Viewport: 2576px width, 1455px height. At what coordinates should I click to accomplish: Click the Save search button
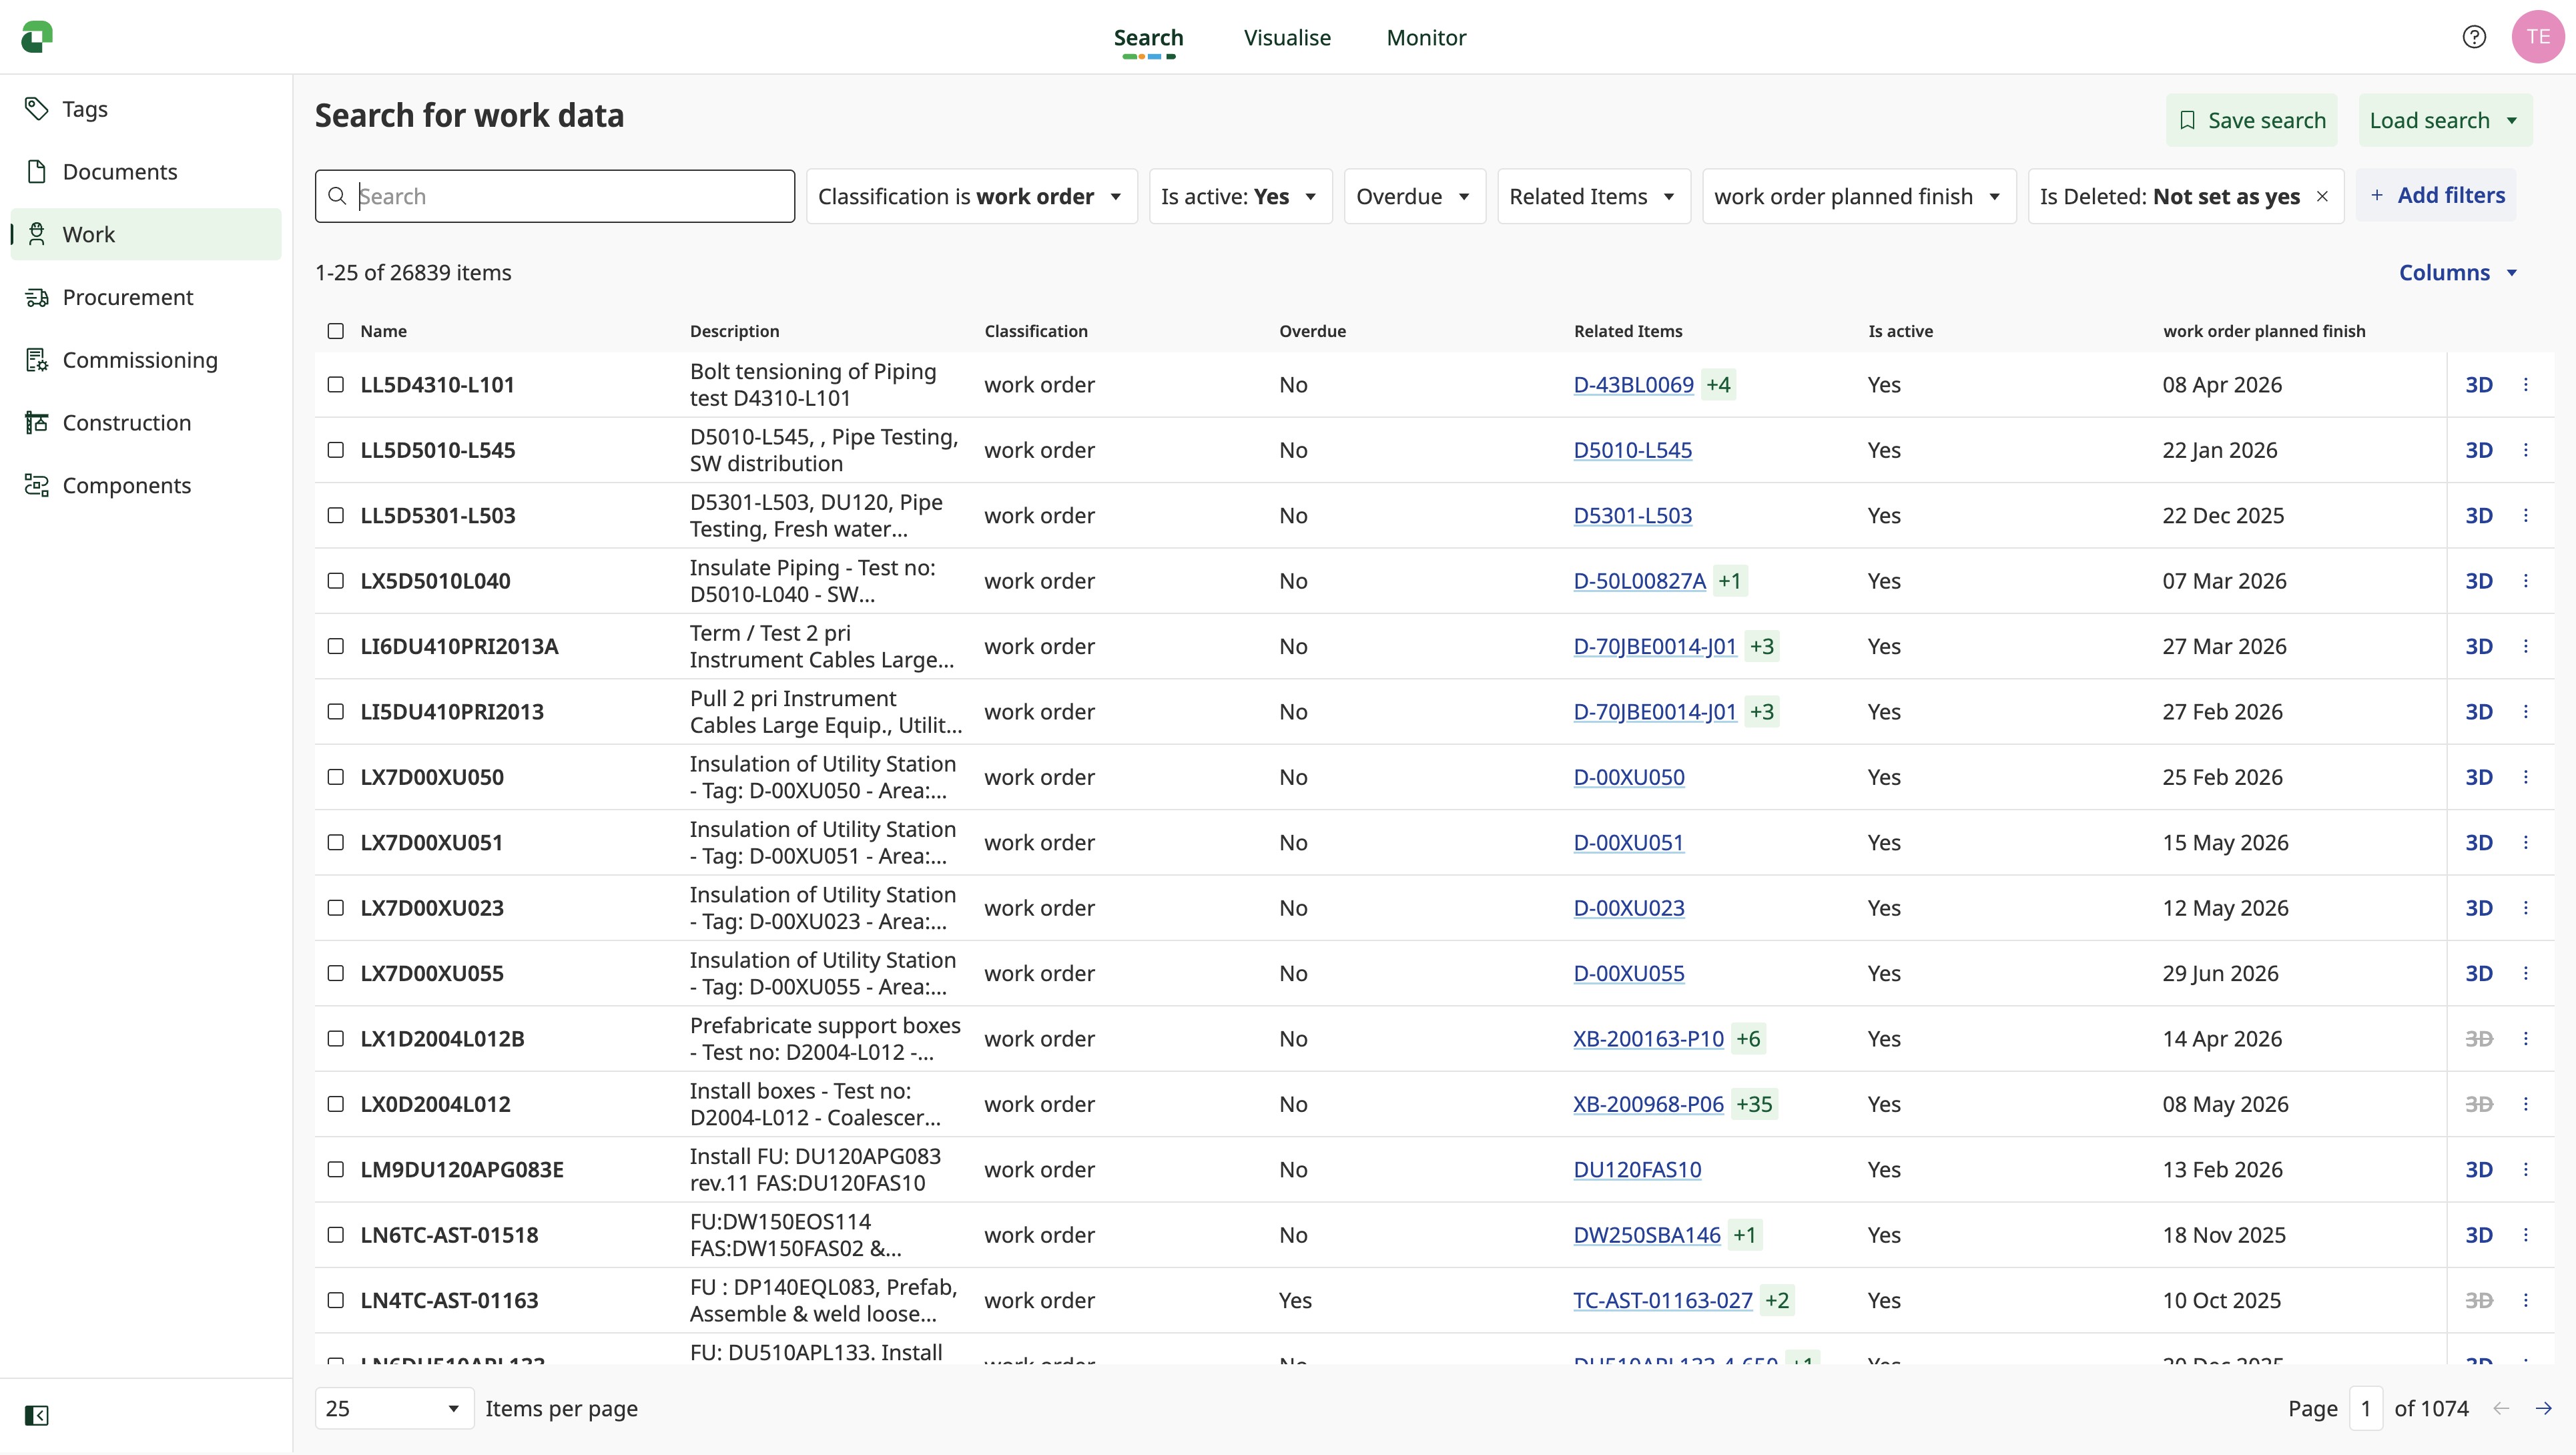tap(2251, 121)
